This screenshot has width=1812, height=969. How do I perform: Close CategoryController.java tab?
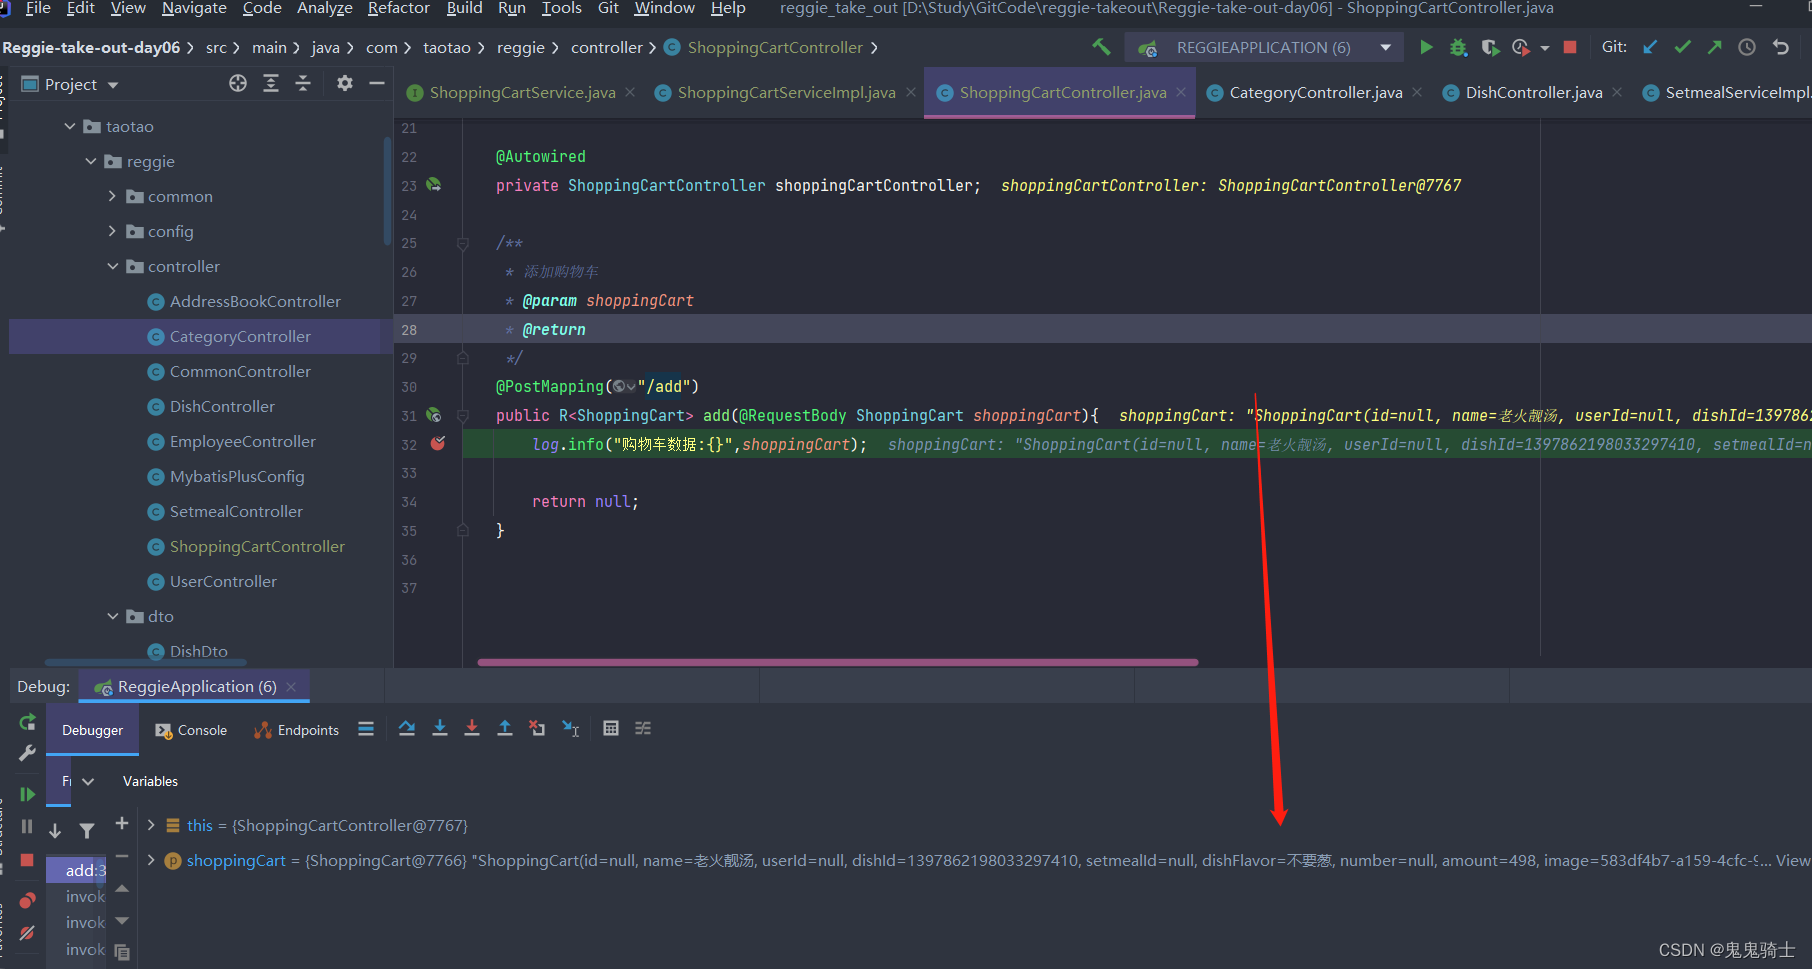[x=1417, y=92]
